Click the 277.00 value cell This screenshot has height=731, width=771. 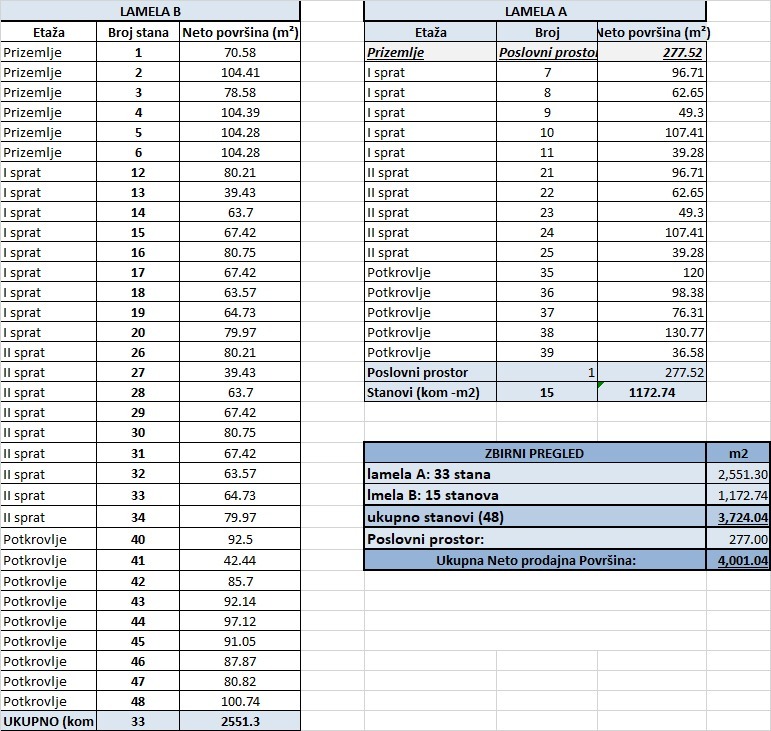(x=738, y=539)
